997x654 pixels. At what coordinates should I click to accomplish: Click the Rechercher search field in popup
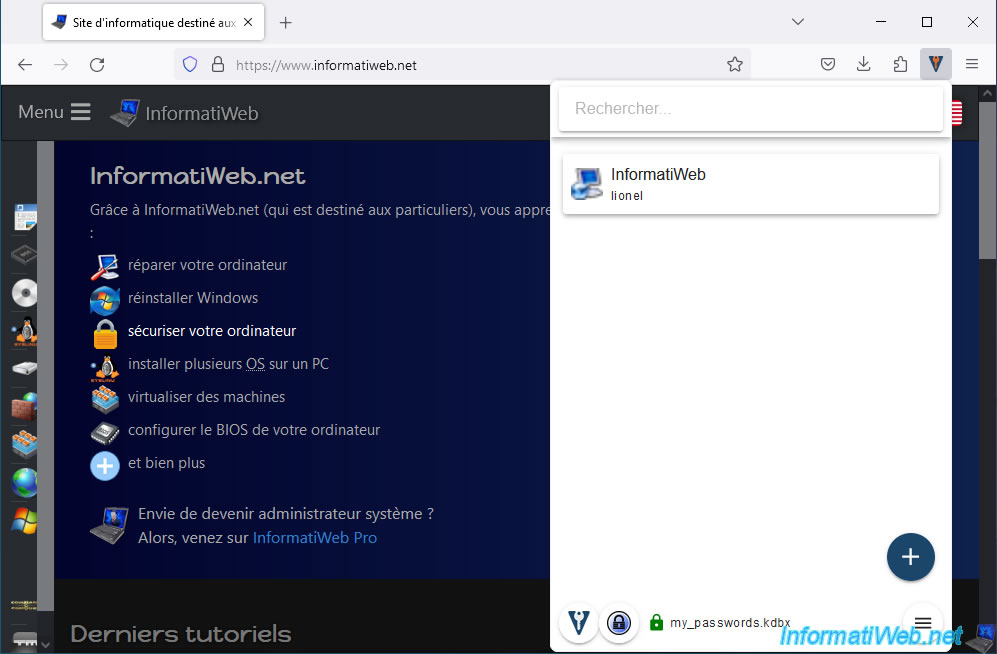(x=750, y=109)
